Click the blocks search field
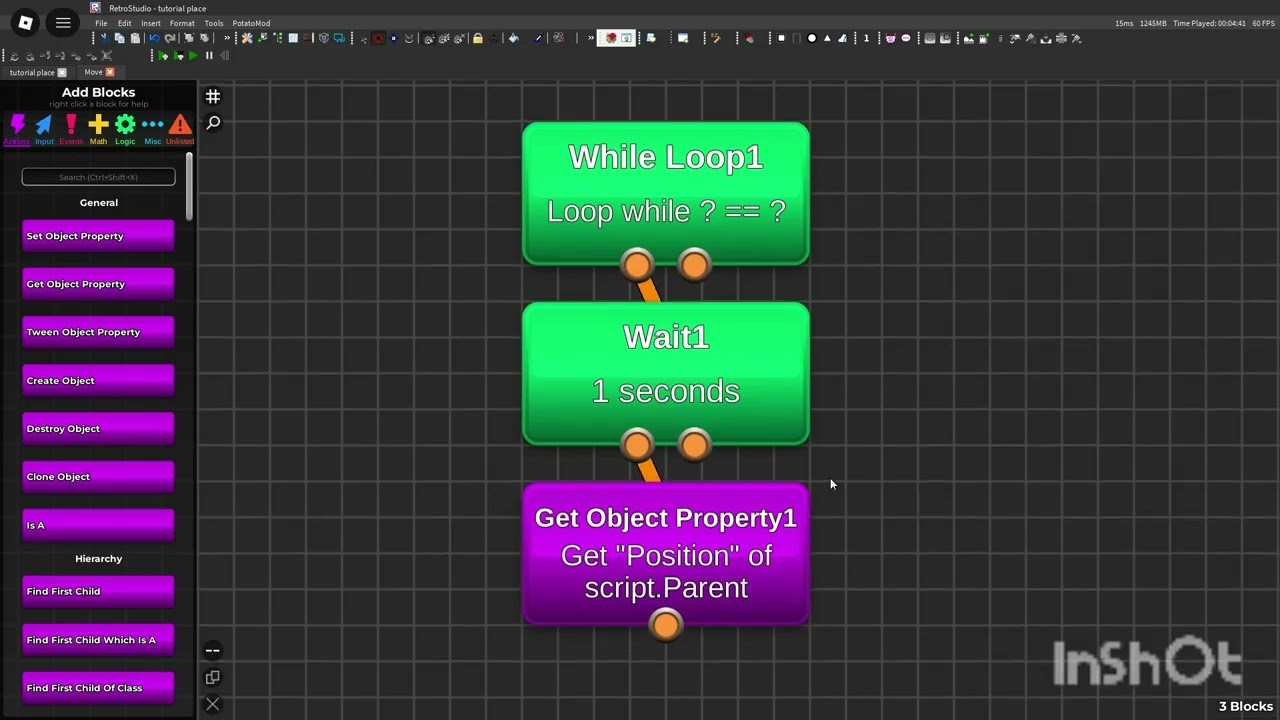Viewport: 1280px width, 720px height. [x=98, y=177]
